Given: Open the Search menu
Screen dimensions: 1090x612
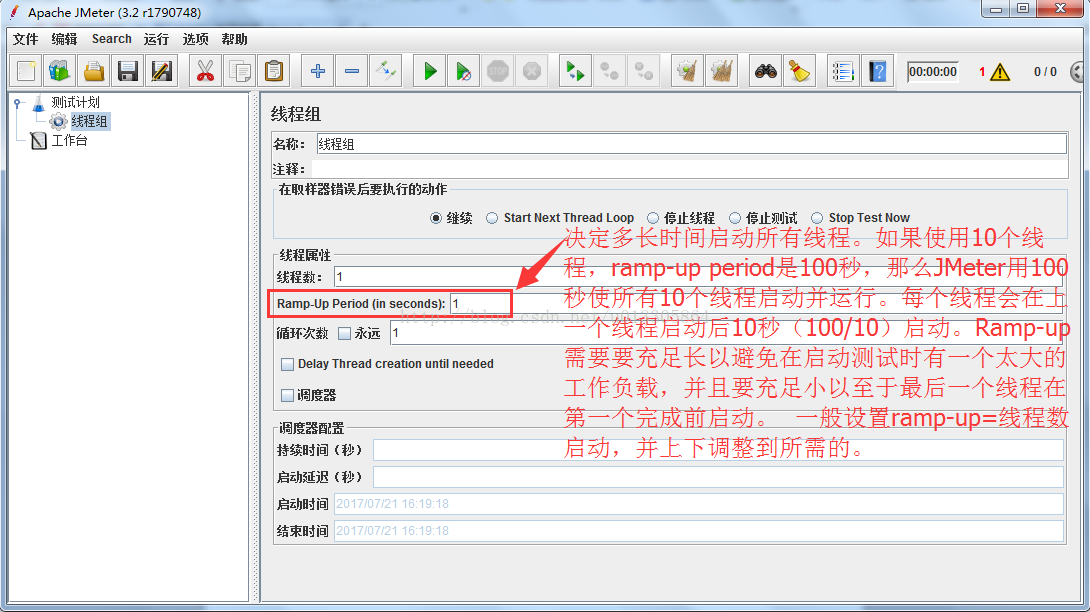Looking at the screenshot, I should 111,39.
